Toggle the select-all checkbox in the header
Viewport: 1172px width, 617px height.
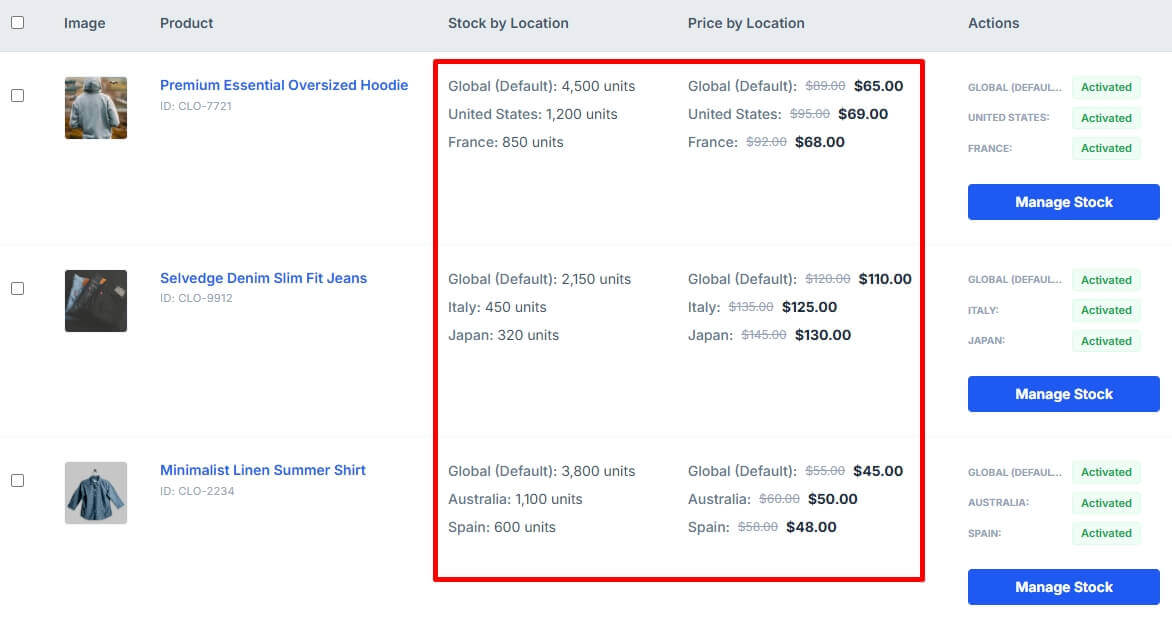16,22
